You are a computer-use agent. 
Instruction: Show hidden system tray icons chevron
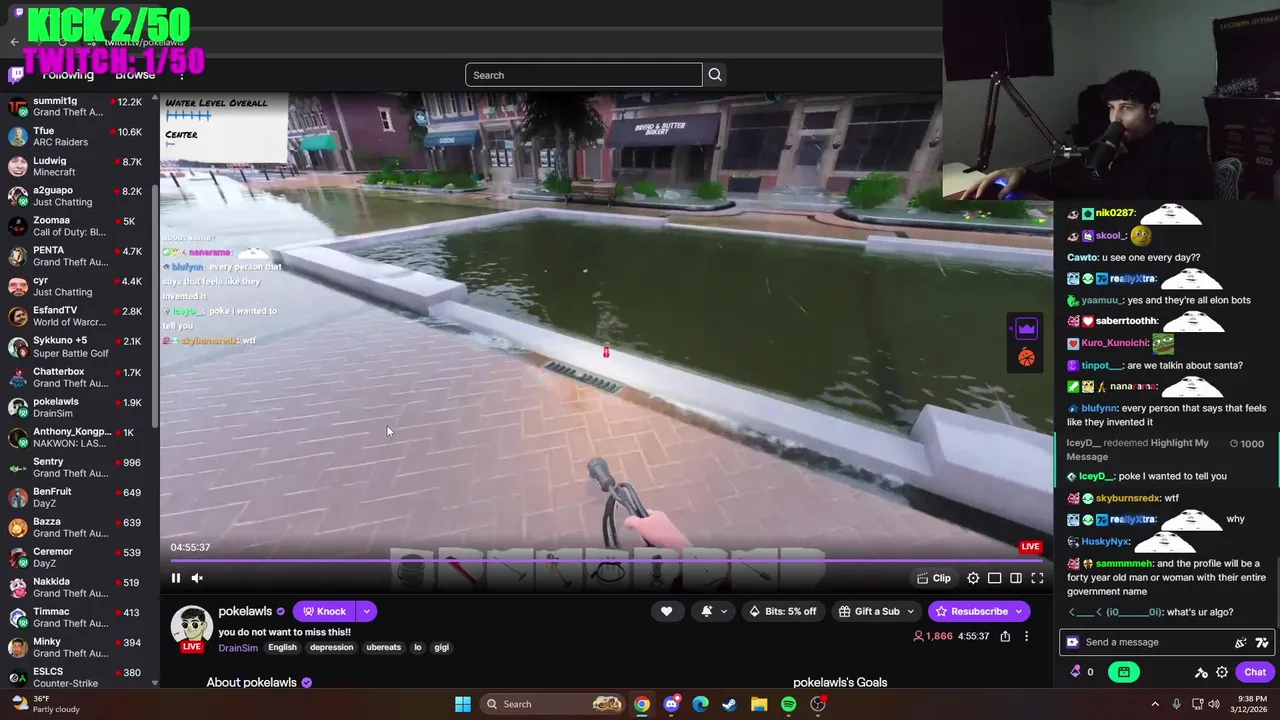coord(1155,704)
